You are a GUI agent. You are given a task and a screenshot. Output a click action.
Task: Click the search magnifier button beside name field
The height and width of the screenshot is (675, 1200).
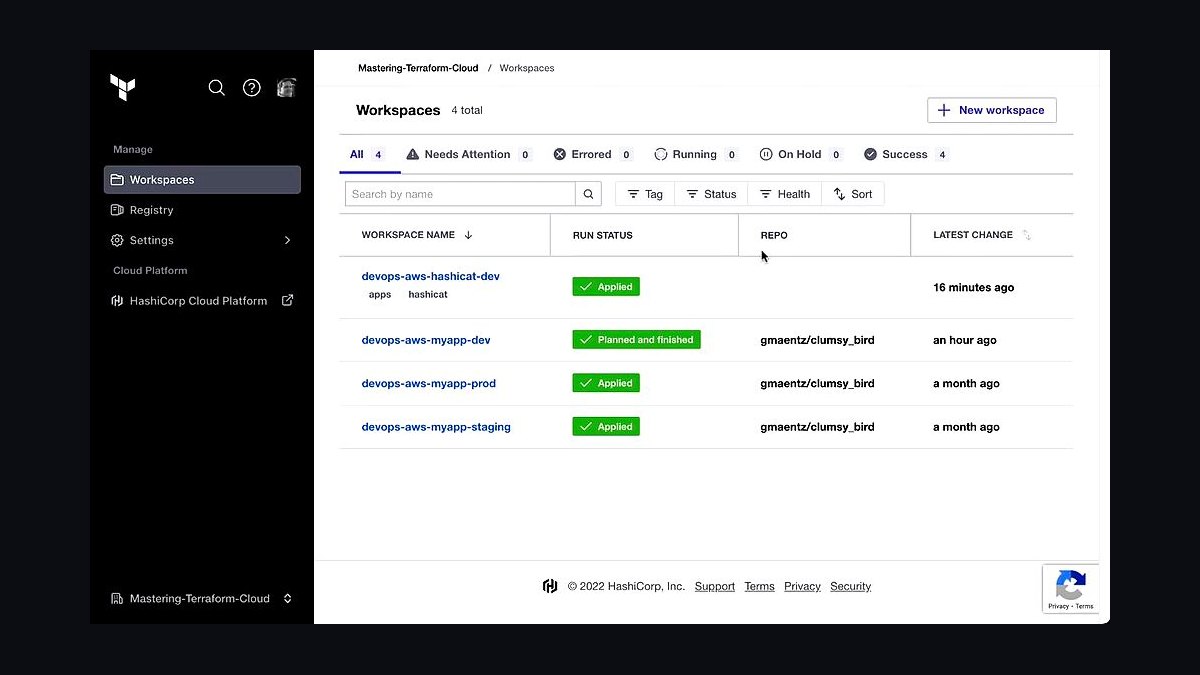[x=589, y=194]
